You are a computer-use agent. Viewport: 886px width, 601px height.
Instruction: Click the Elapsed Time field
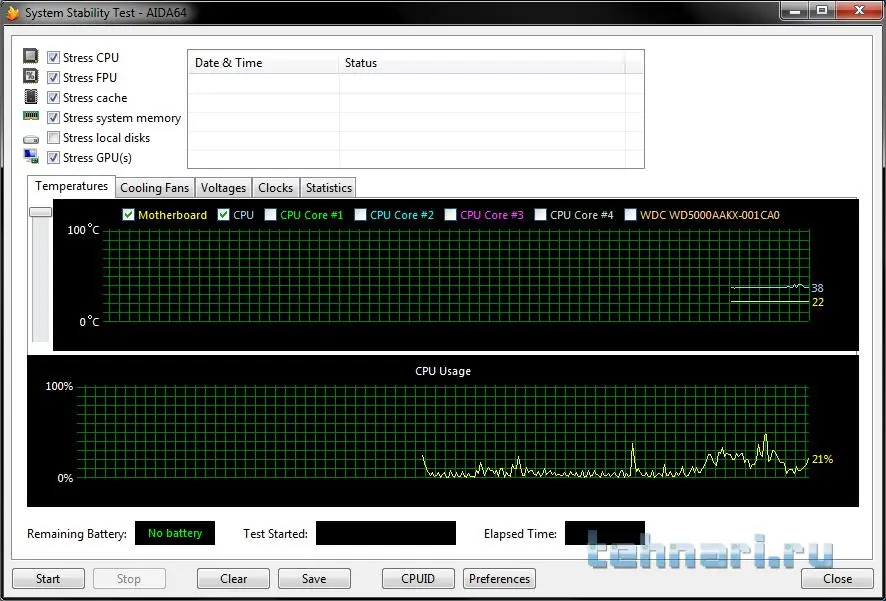tap(605, 533)
